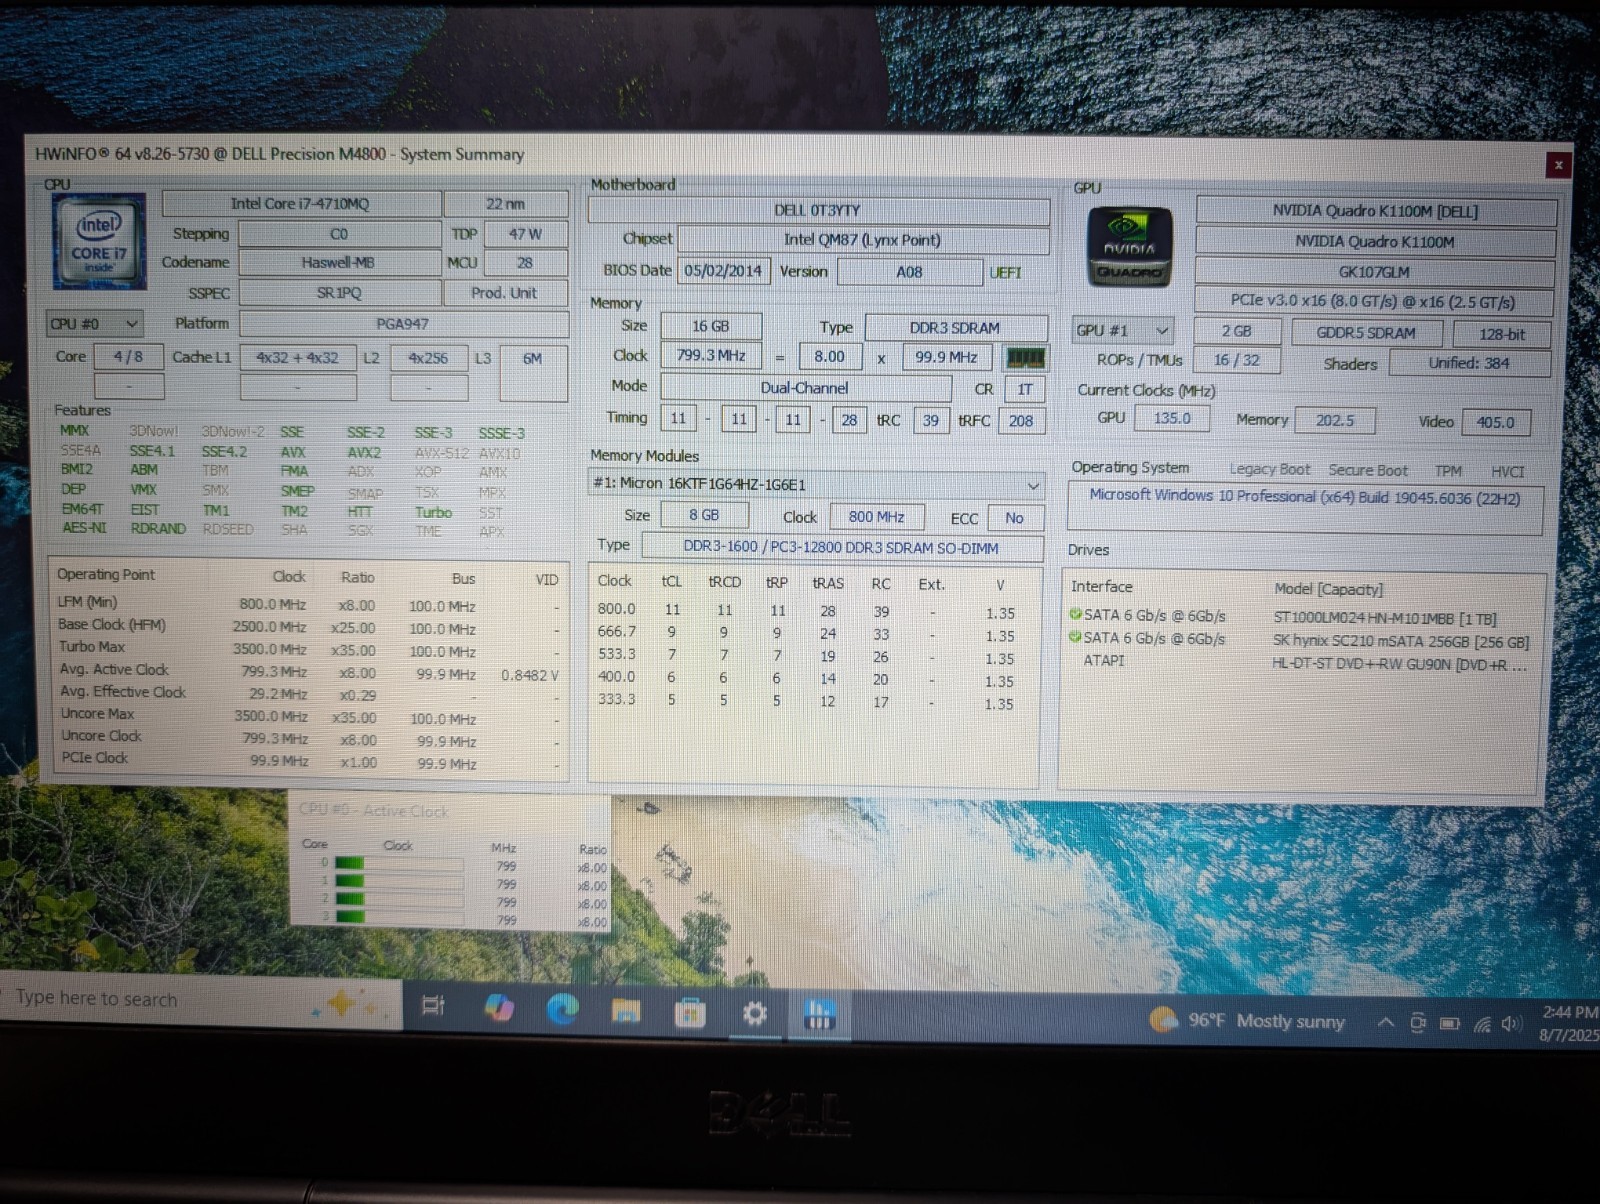Click the Video clock 405.0 value
1600x1204 pixels.
pos(1495,422)
